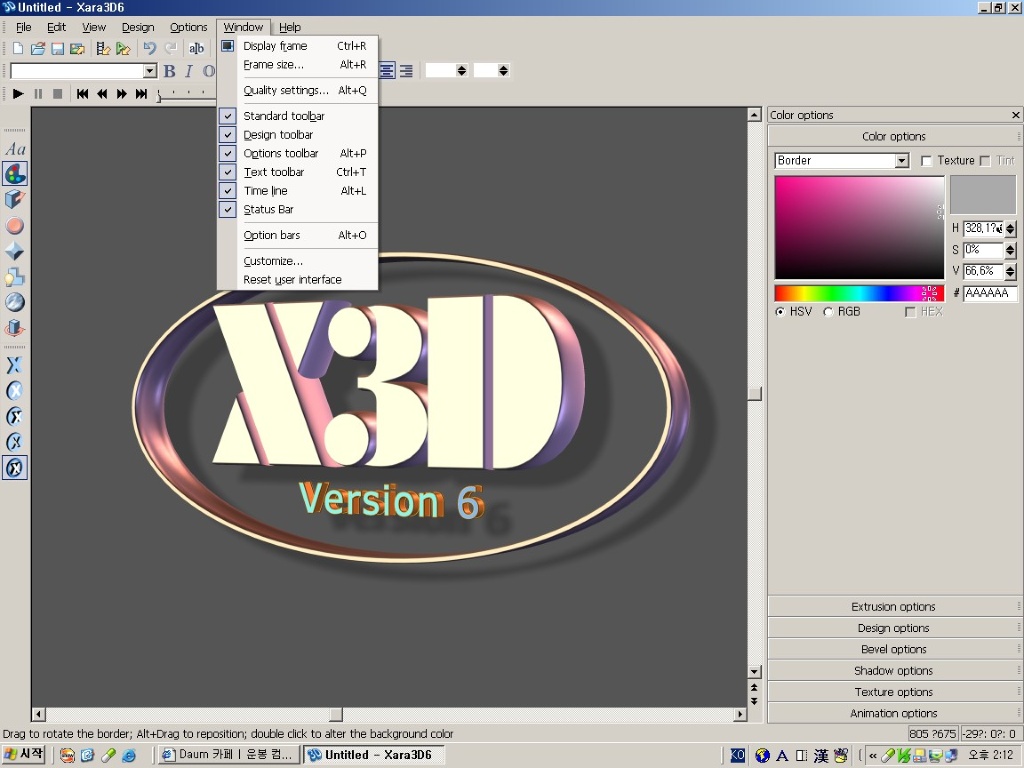Viewport: 1024px width, 768px height.
Task: Toggle Status Bar menu entry
Action: coord(298,210)
